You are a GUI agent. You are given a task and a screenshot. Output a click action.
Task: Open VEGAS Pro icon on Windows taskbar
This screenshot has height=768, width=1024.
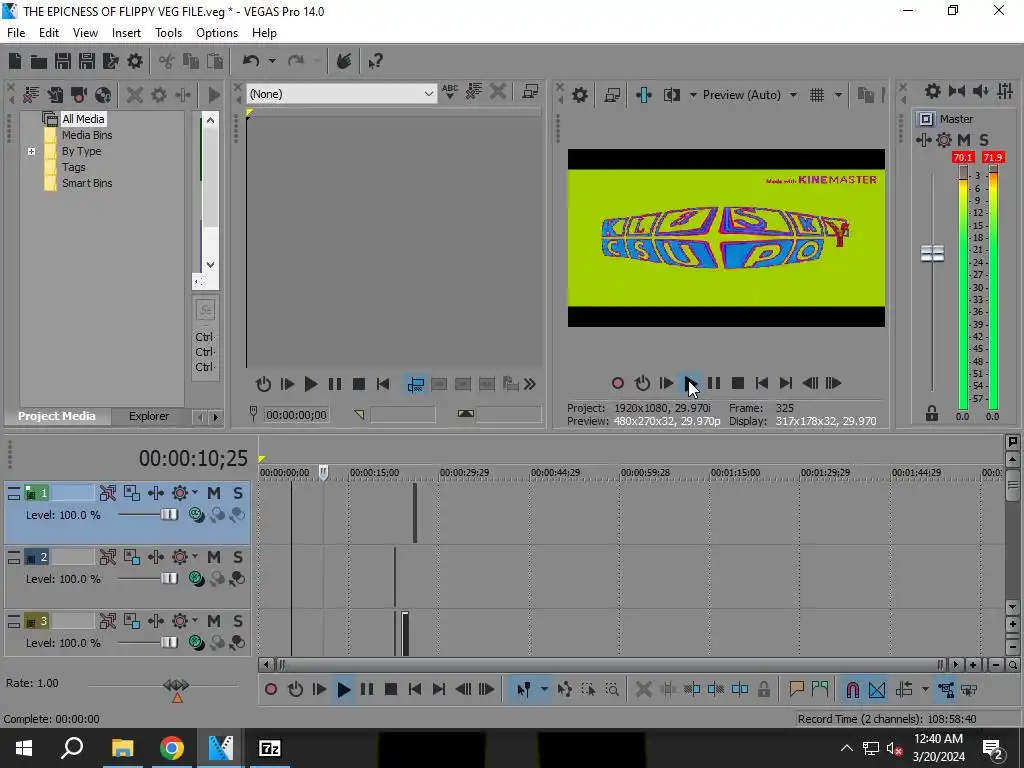(221, 748)
